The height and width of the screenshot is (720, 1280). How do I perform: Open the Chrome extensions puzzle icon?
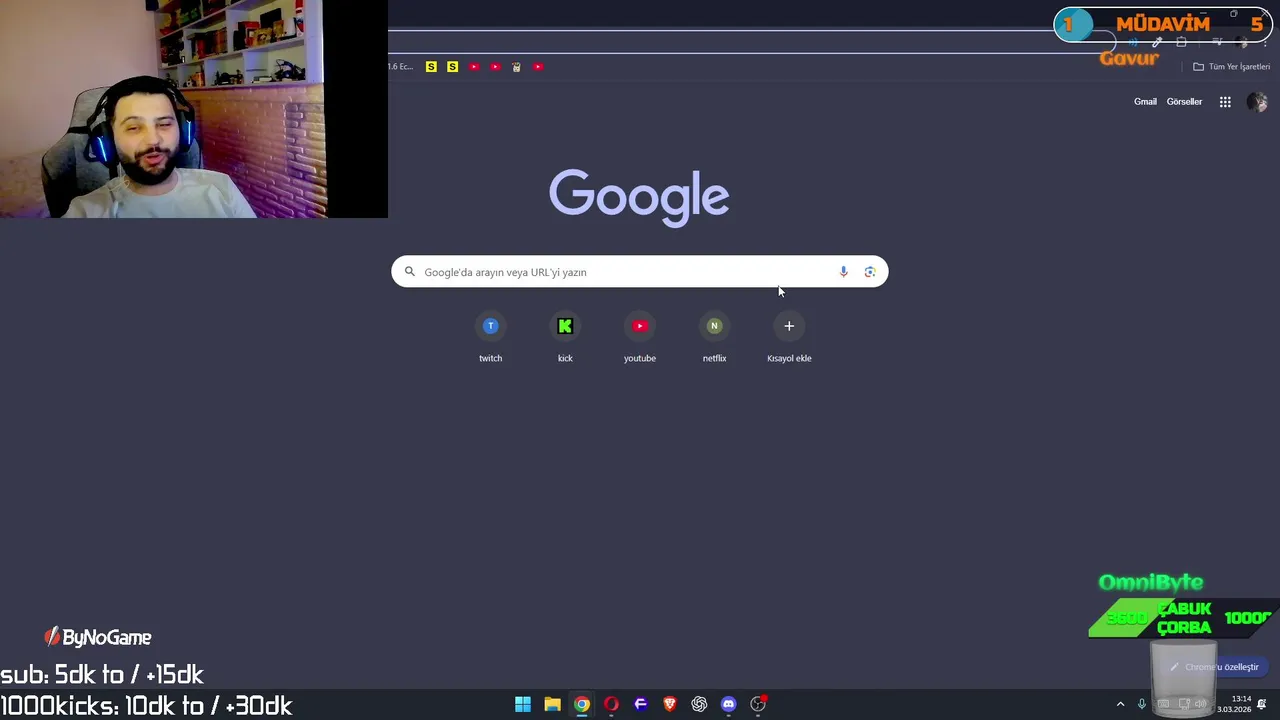tap(1181, 42)
